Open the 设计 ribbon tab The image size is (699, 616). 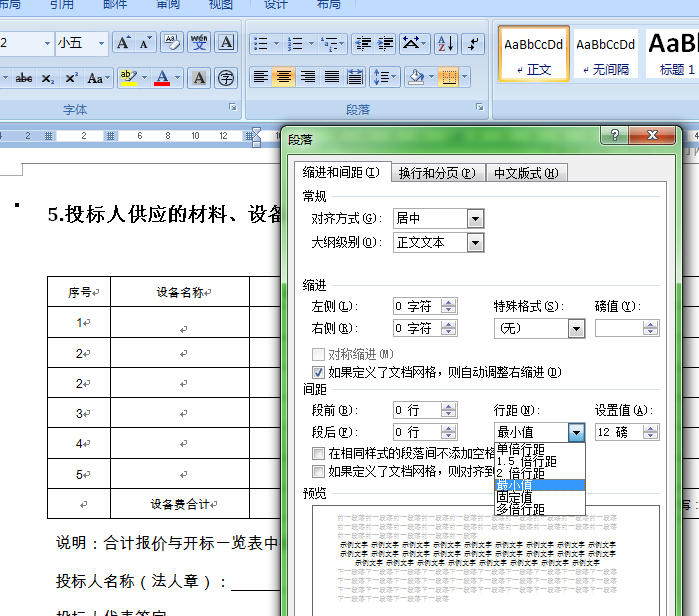pyautogui.click(x=275, y=5)
